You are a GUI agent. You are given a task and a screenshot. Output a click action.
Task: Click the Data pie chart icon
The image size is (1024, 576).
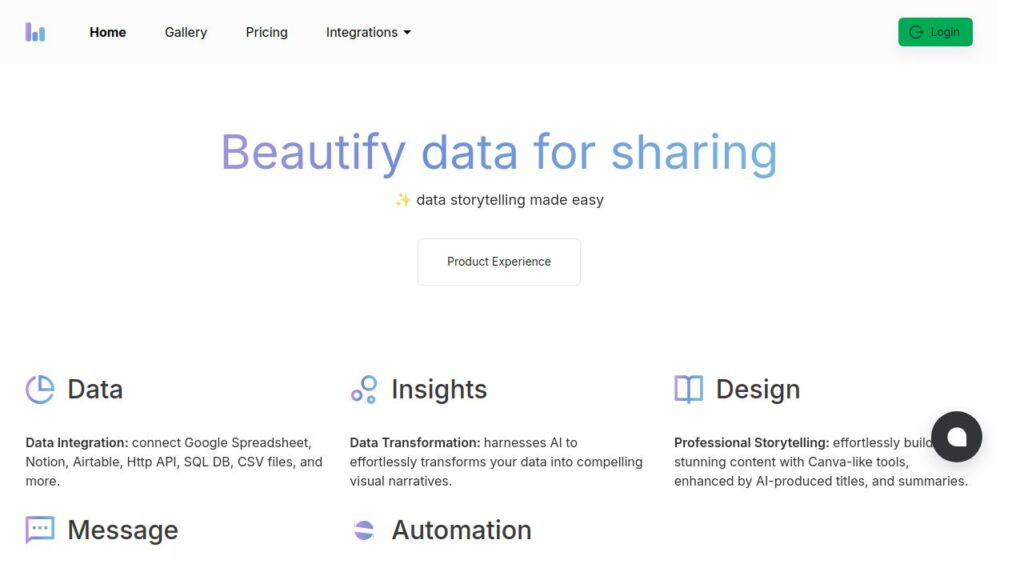pos(40,389)
